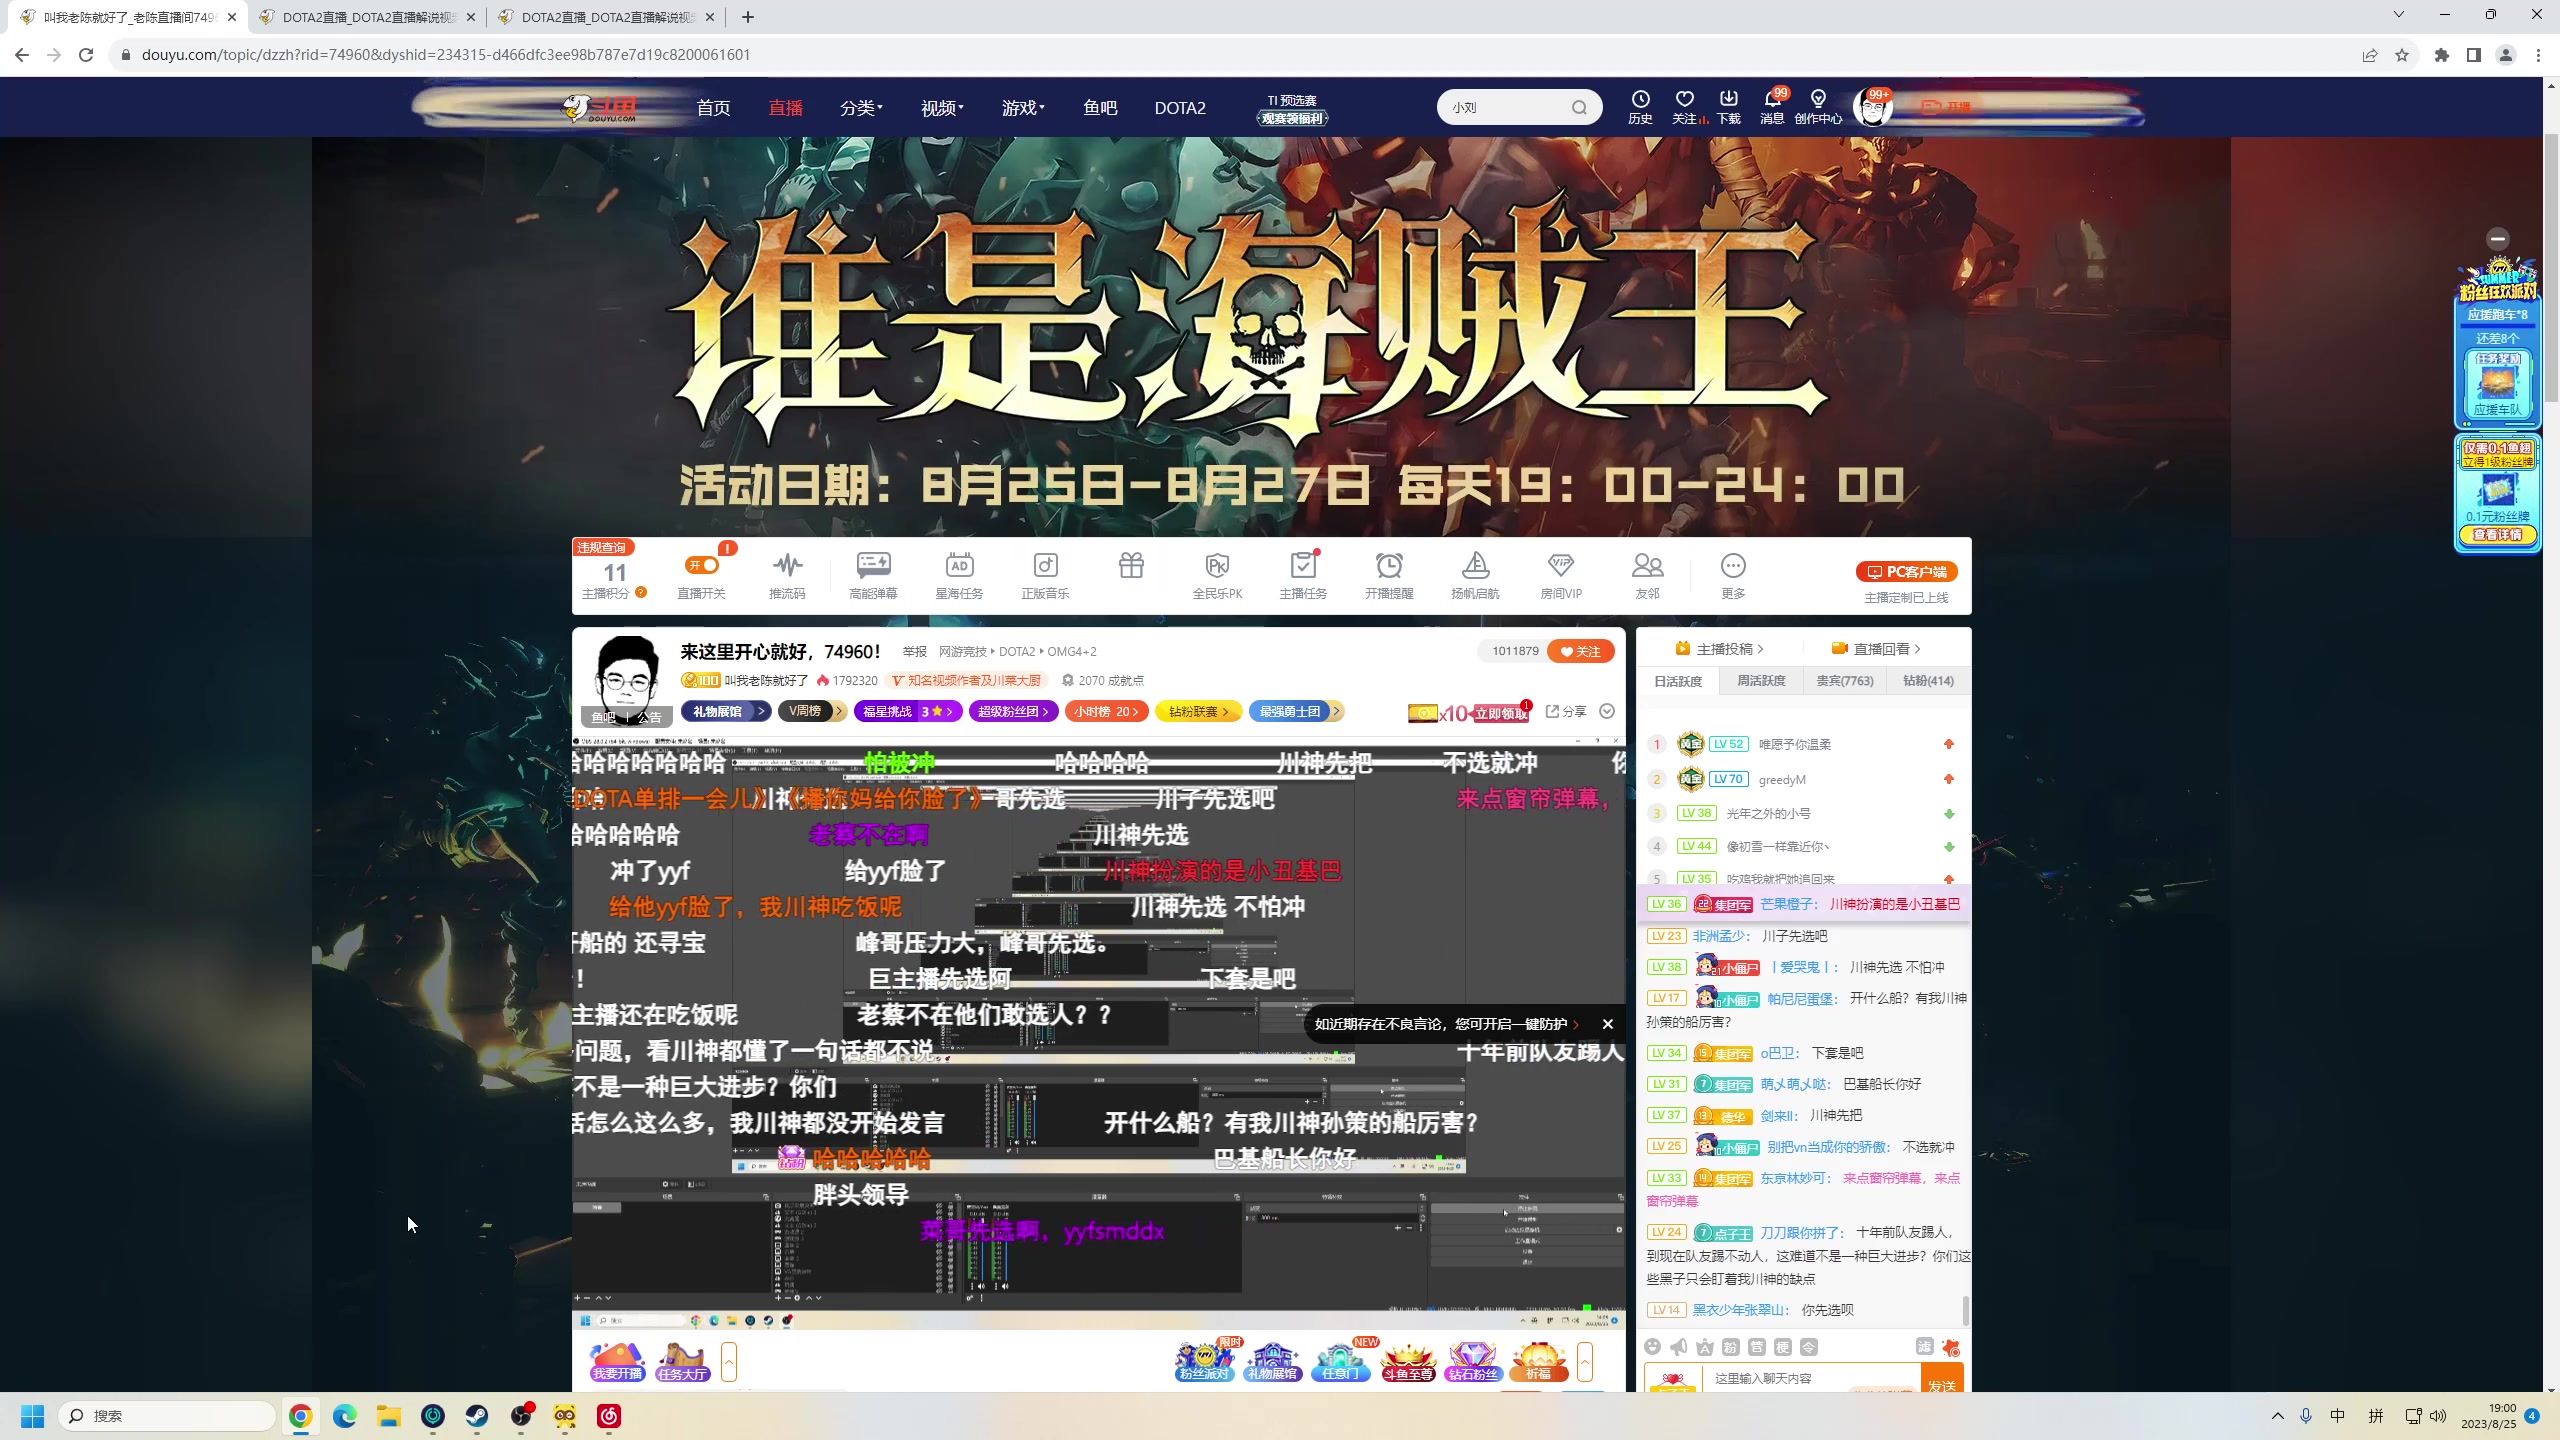
Task: Open 开播提醒 stream reminder
Action: [1389, 575]
